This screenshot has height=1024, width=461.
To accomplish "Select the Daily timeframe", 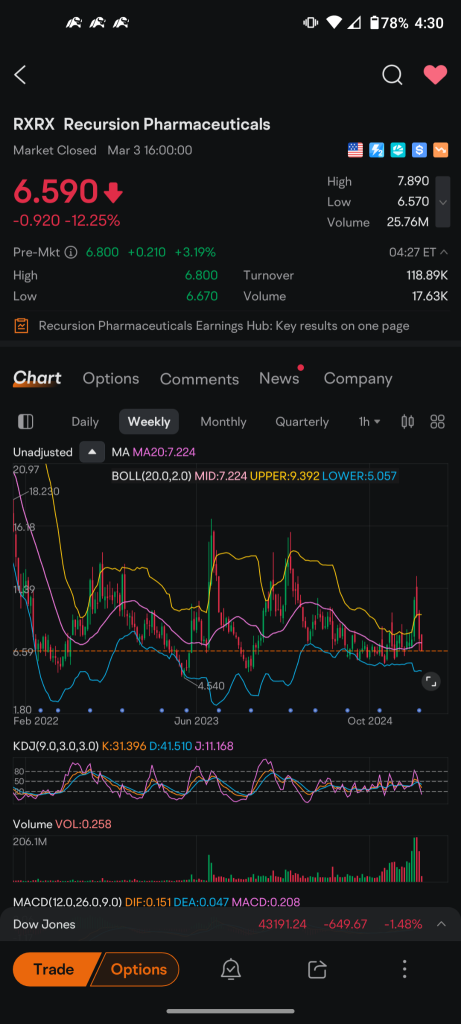I will tap(85, 422).
